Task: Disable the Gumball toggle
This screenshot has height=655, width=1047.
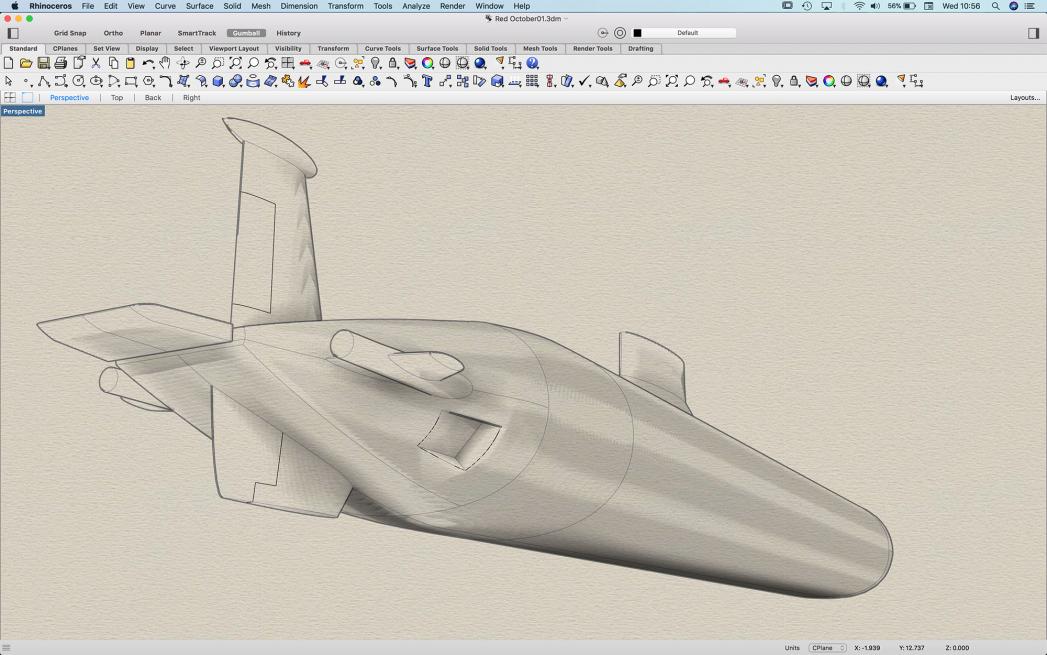Action: 246,33
